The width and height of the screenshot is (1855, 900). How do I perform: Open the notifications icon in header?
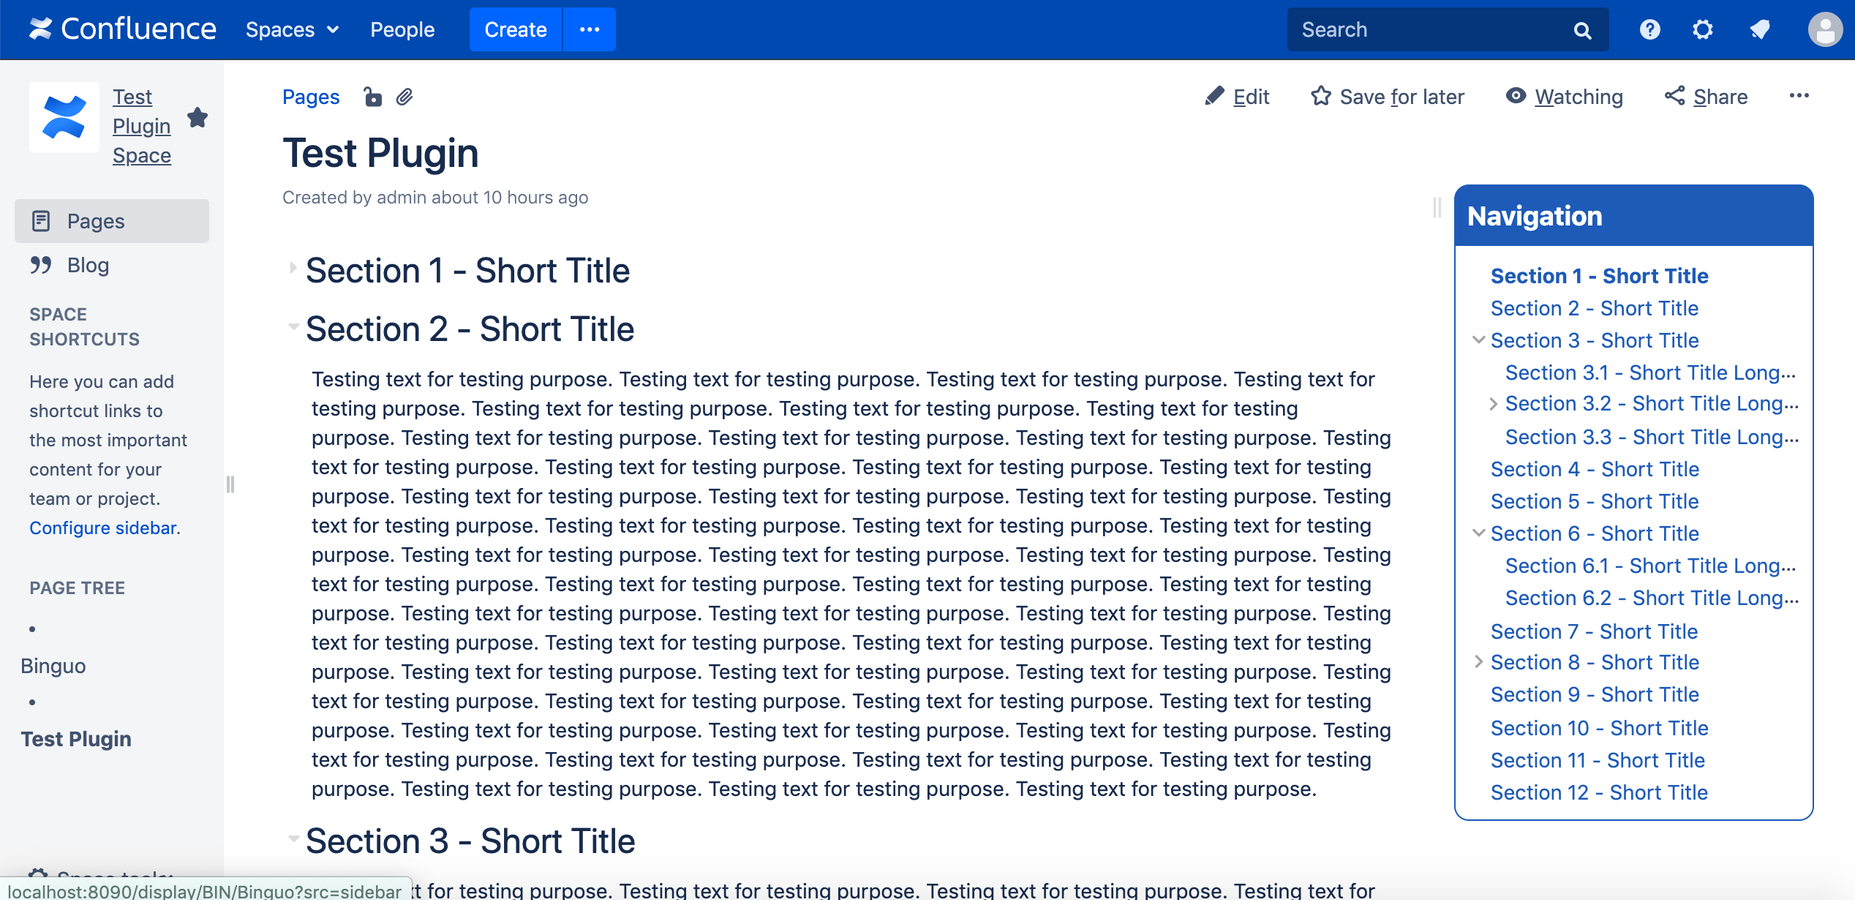(1760, 30)
